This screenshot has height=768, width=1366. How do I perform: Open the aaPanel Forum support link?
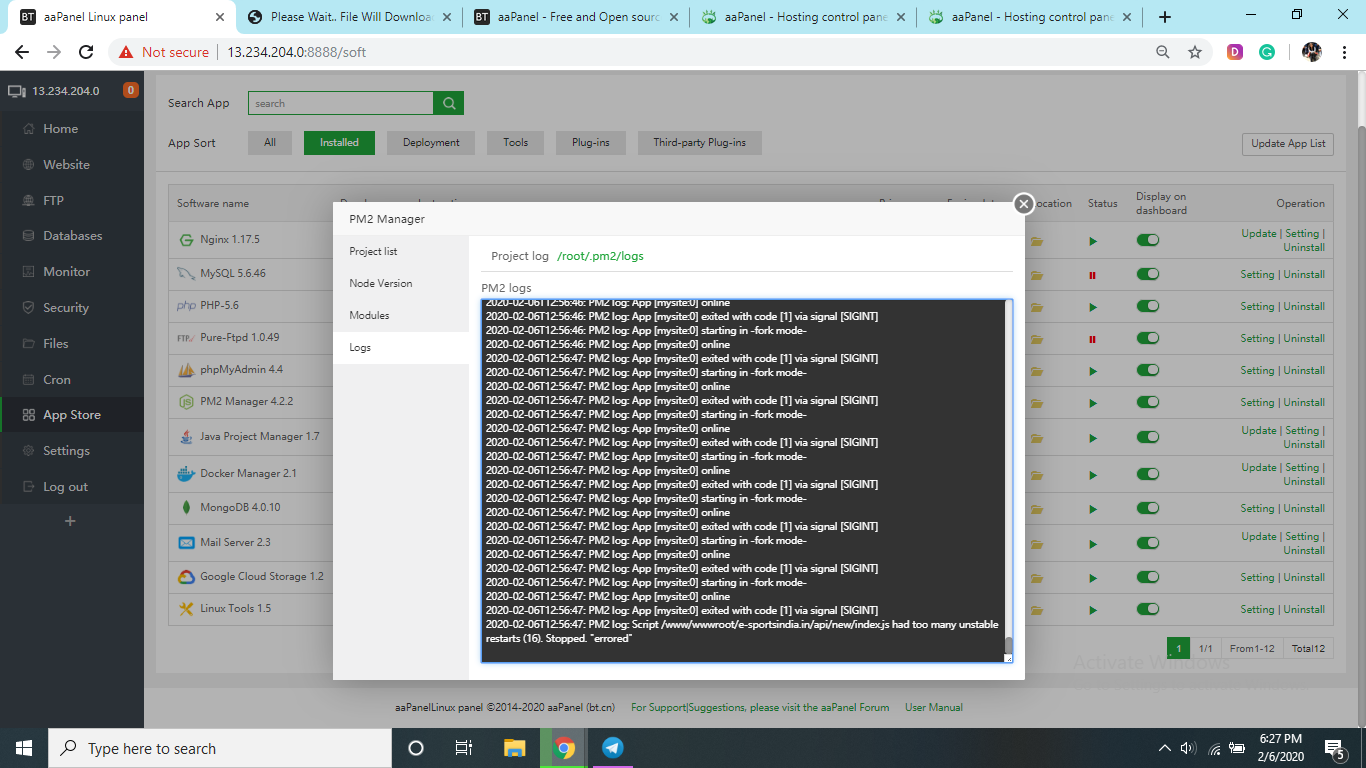(760, 707)
